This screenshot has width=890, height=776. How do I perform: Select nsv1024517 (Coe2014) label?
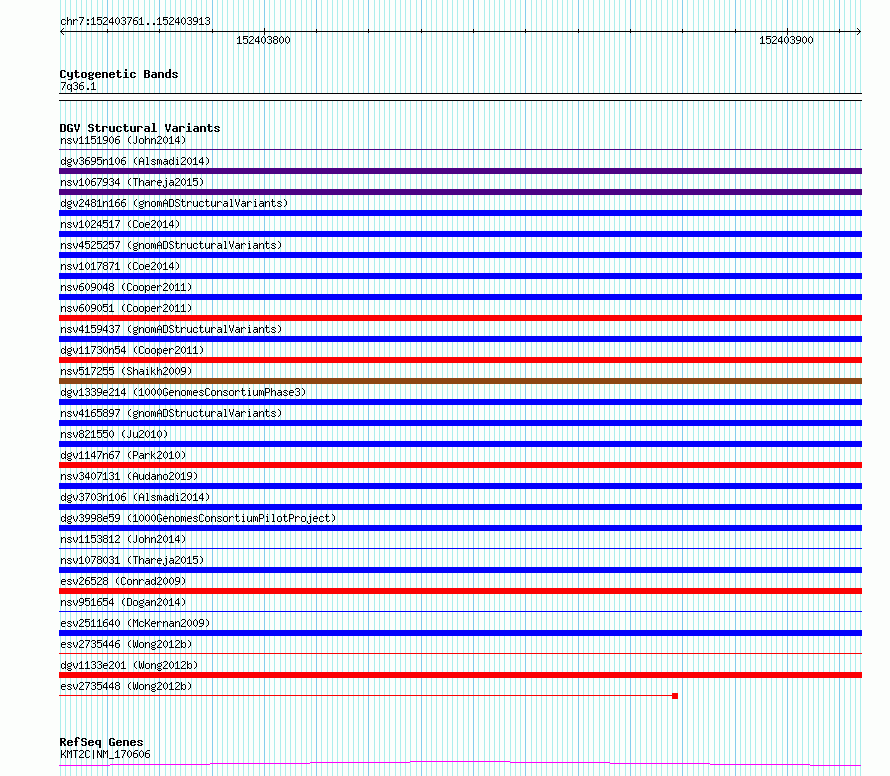120,224
